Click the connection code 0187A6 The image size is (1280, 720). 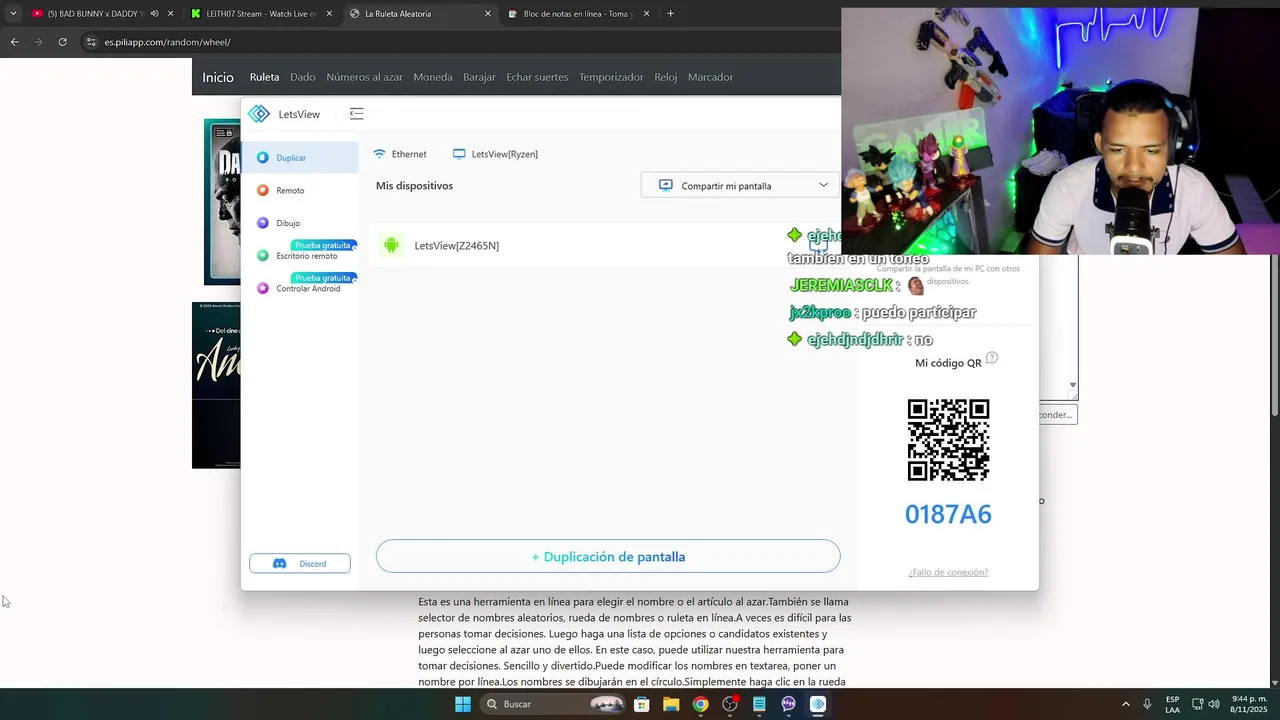[948, 514]
